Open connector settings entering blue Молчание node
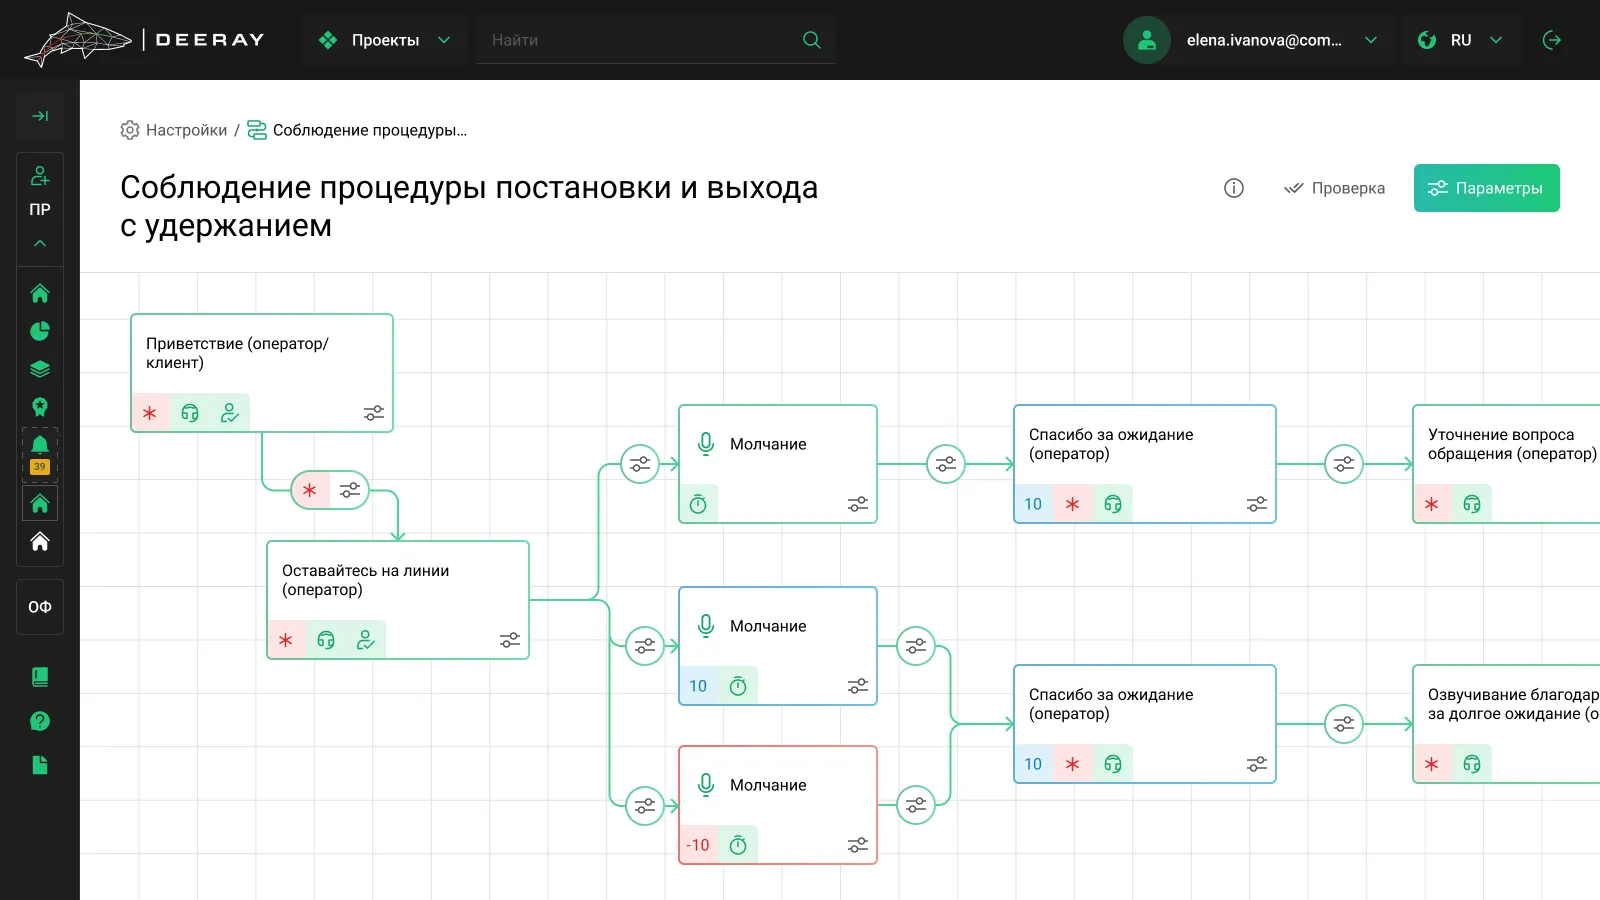The image size is (1600, 900). tap(645, 646)
